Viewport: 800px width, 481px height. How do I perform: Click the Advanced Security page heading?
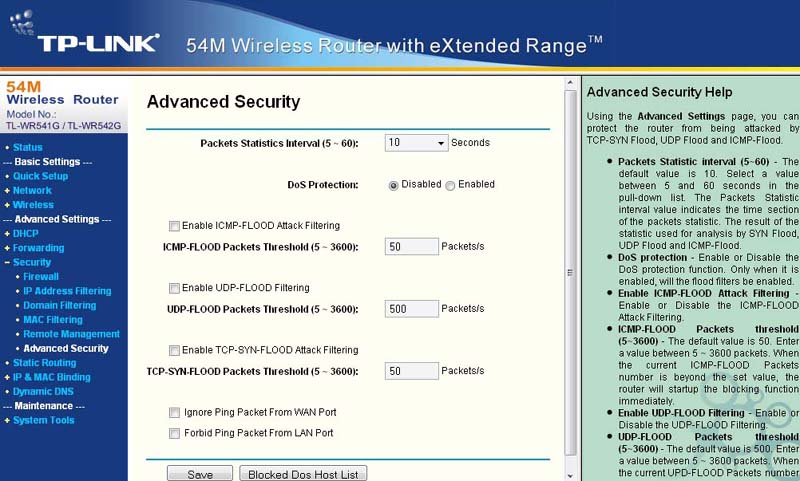tap(223, 102)
